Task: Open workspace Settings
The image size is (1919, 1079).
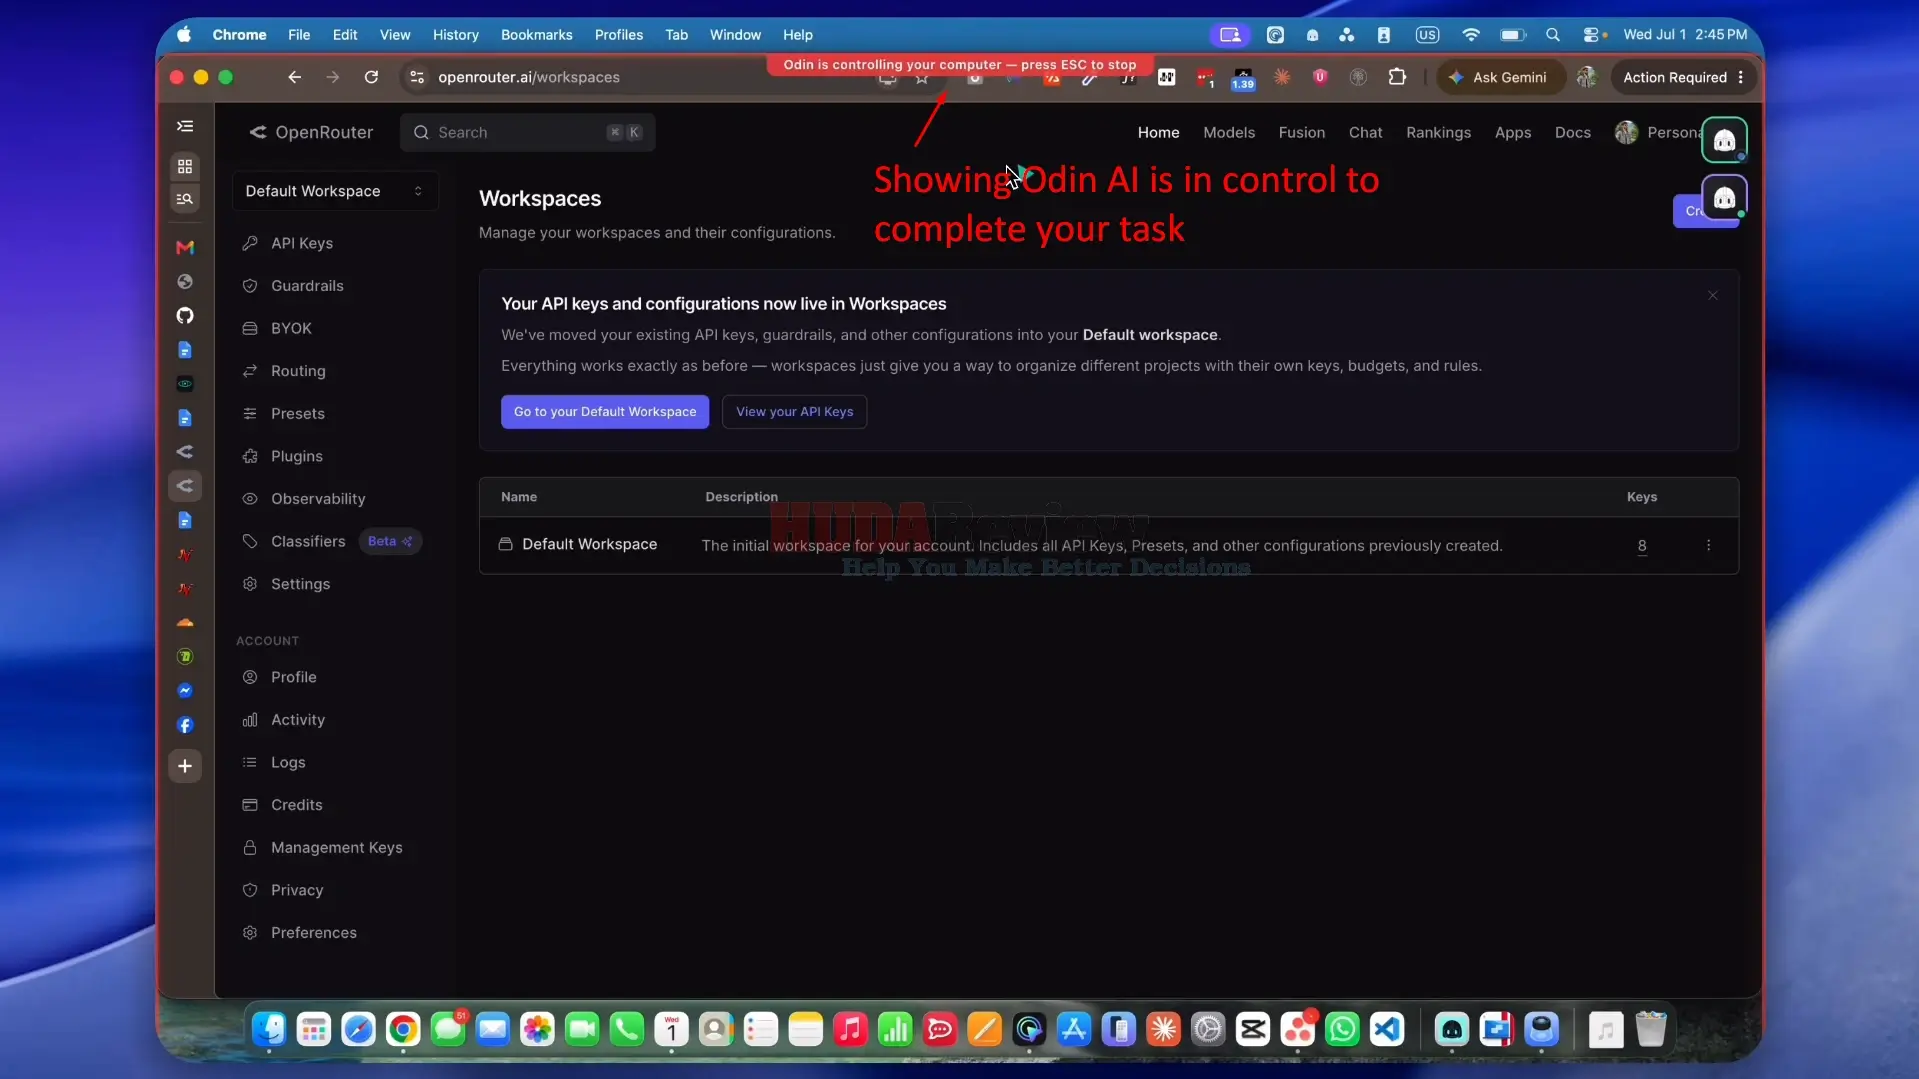Action: coord(300,584)
